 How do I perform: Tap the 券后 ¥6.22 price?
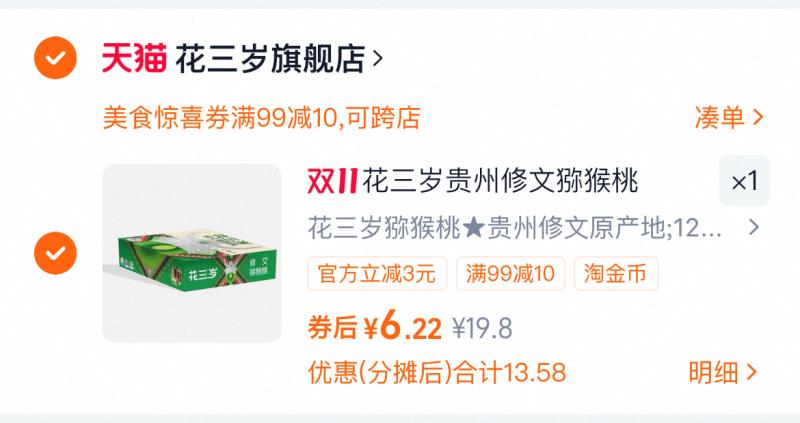[374, 327]
